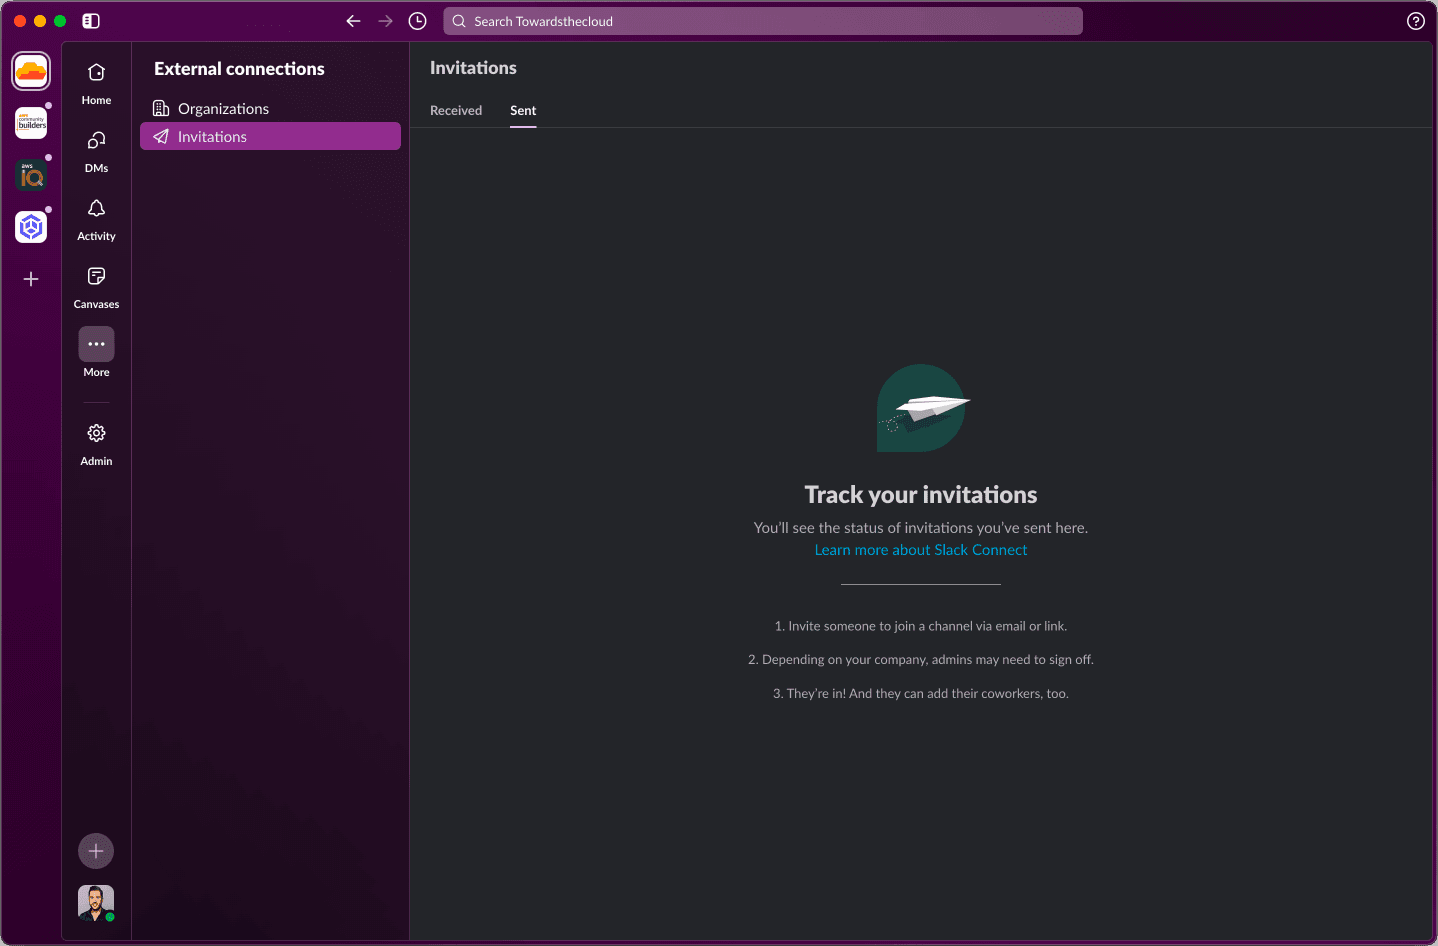Click the Search Towardsthecloud field
Viewport: 1438px width, 946px height.
pyautogui.click(x=762, y=20)
